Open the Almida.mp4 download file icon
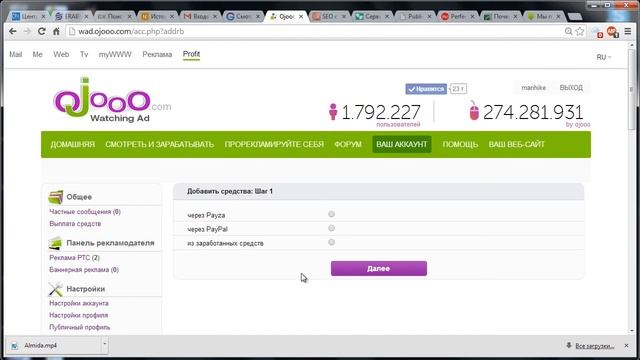Viewport: 640px width, 360px height. tap(15, 346)
